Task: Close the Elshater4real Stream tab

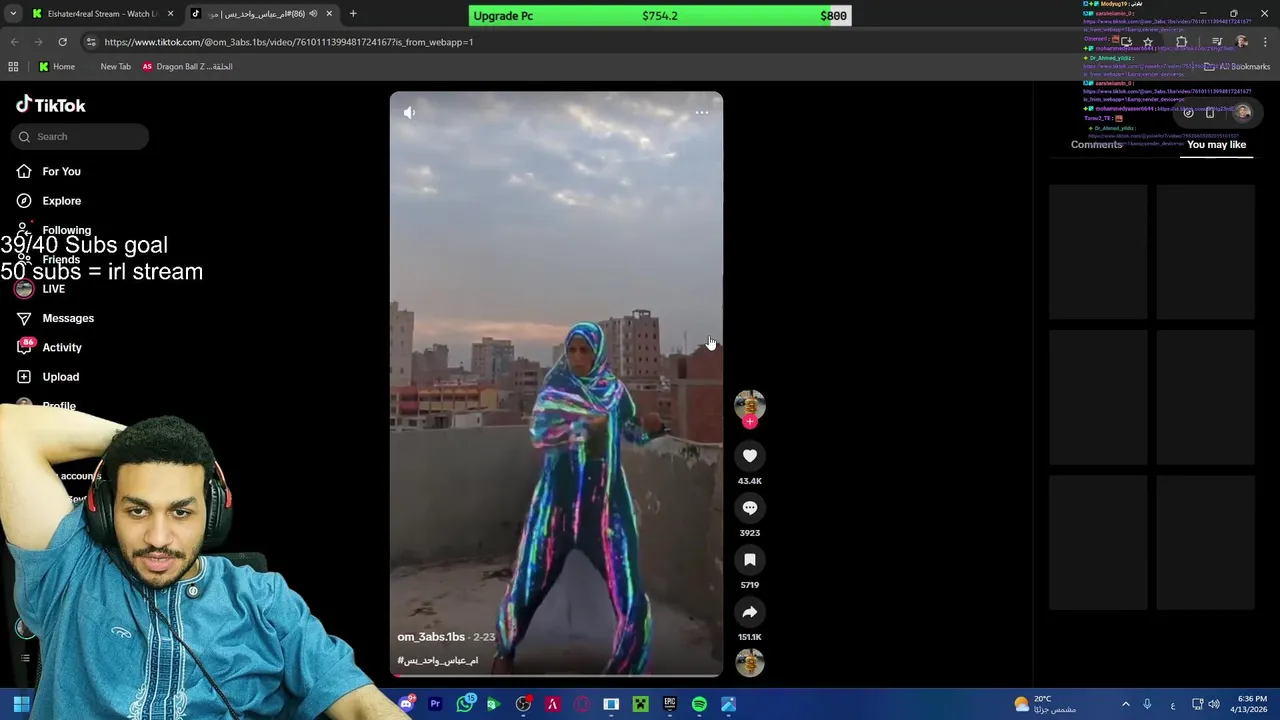Action: pos(170,14)
